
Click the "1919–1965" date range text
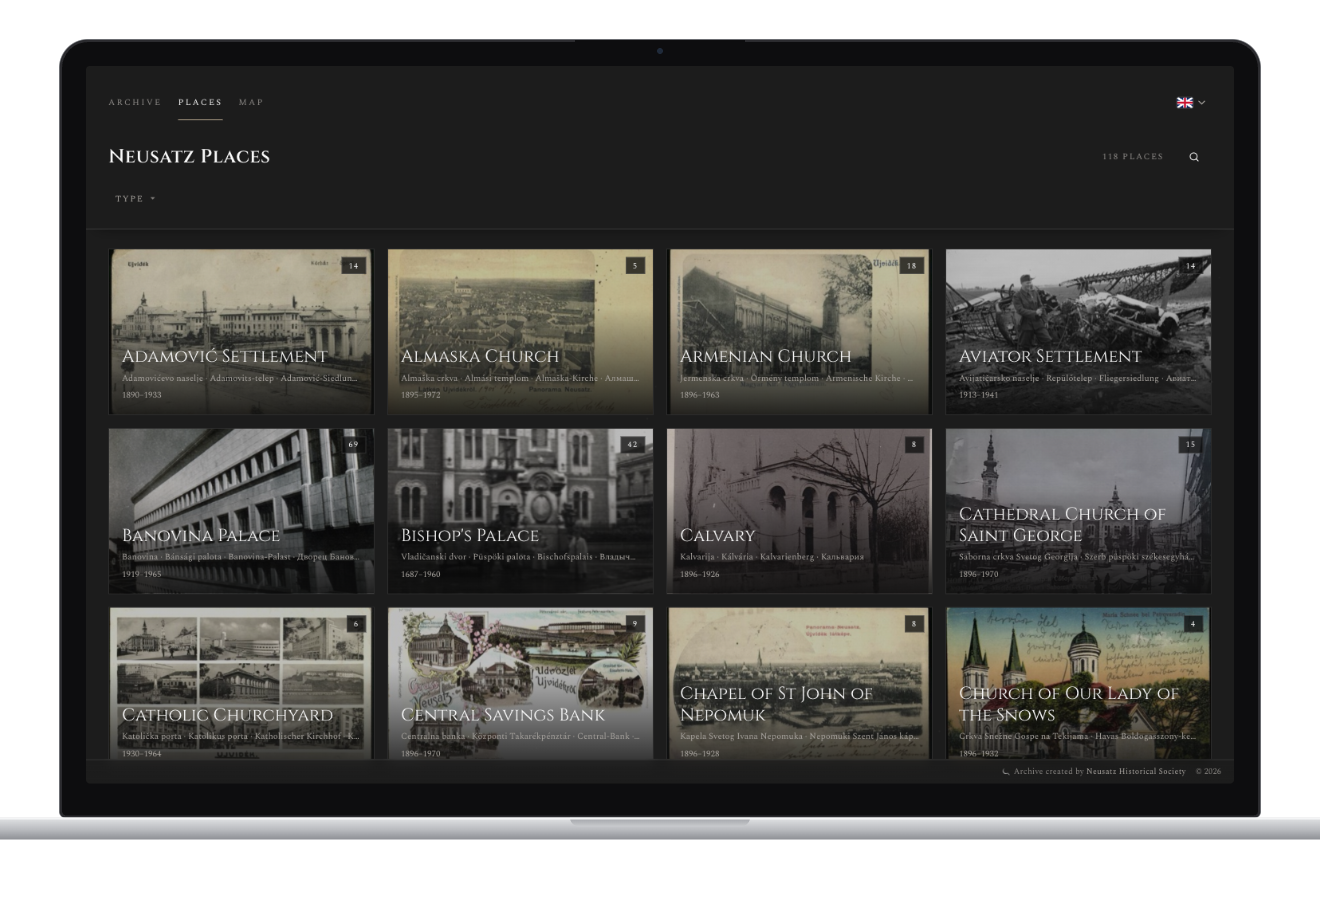click(x=142, y=574)
